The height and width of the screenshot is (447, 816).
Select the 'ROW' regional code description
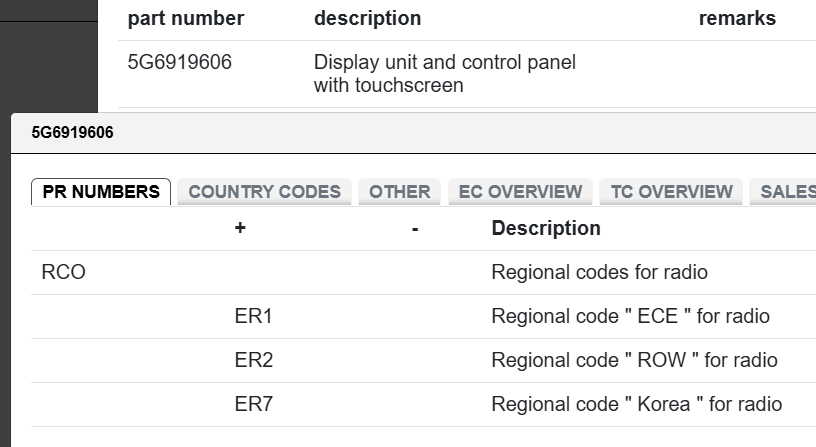(634, 360)
